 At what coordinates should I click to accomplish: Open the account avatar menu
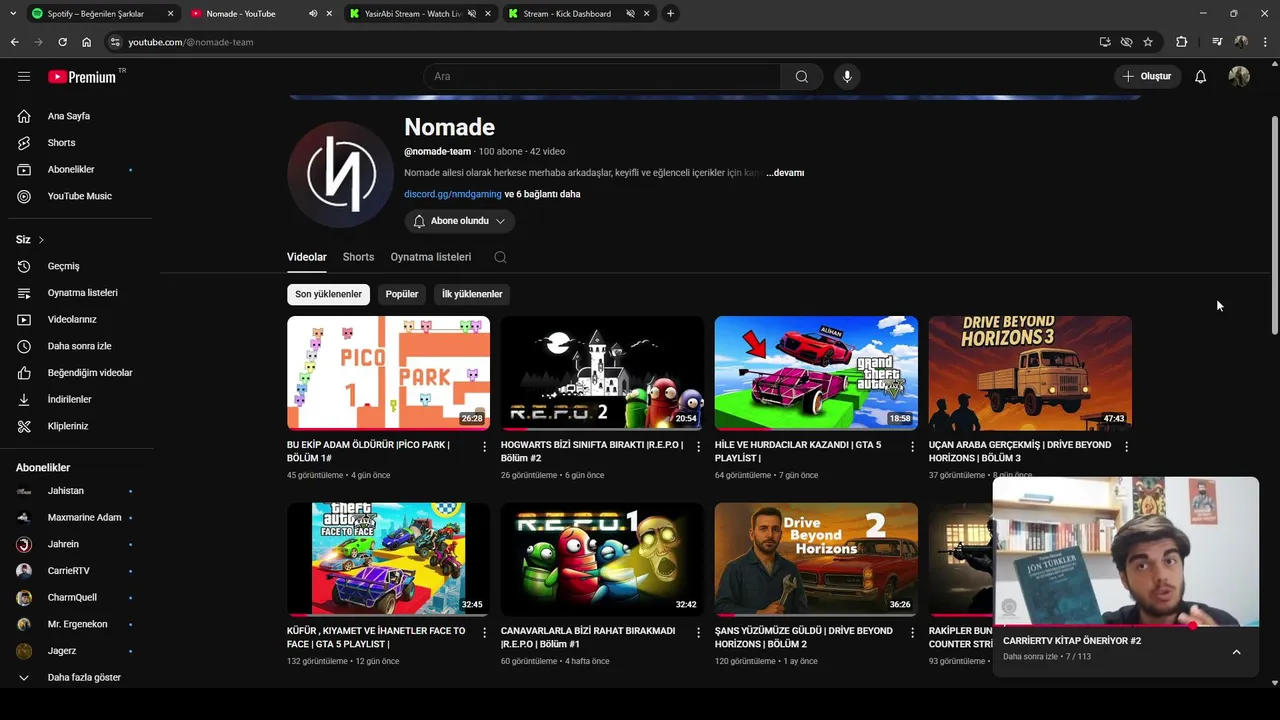1239,76
